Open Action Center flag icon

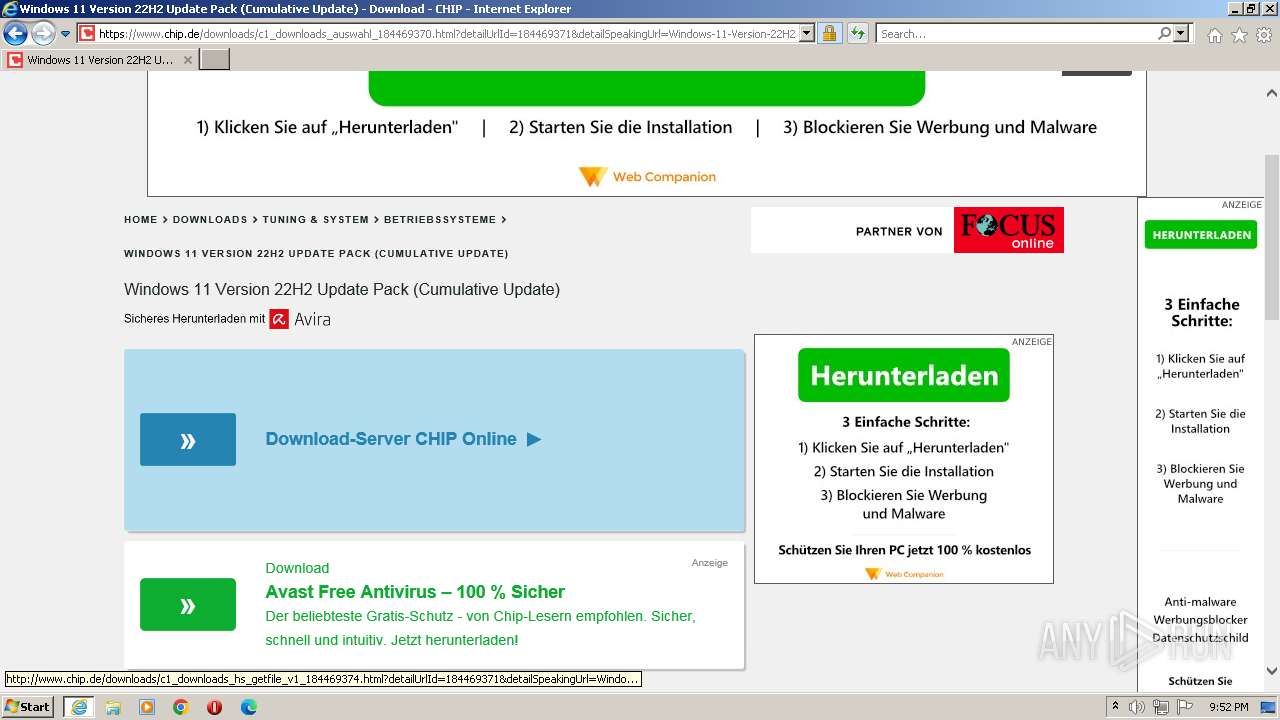1185,707
